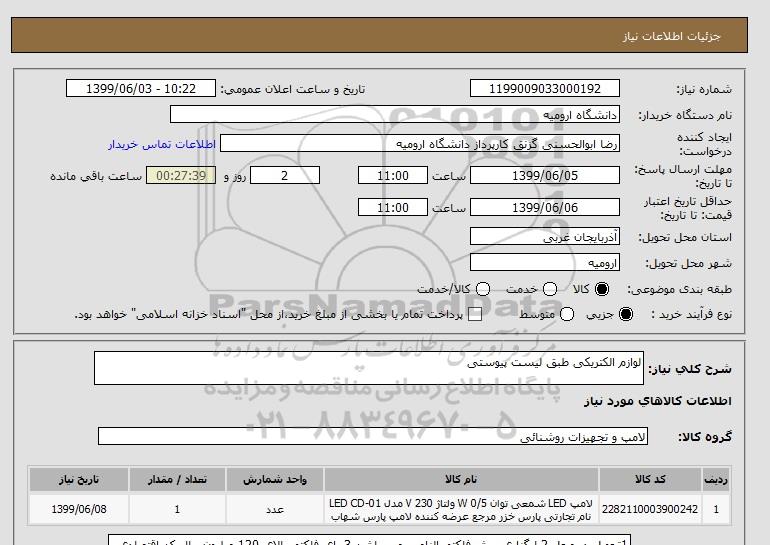Click the request creator field رضا ابوالحسنی
Image resolution: width=770 pixels, height=545 pixels.
[x=420, y=144]
